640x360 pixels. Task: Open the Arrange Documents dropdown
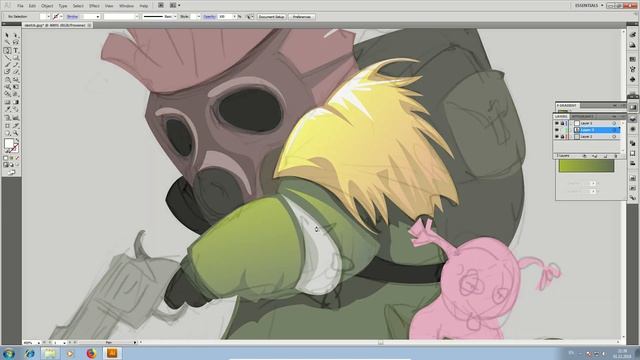point(175,5)
